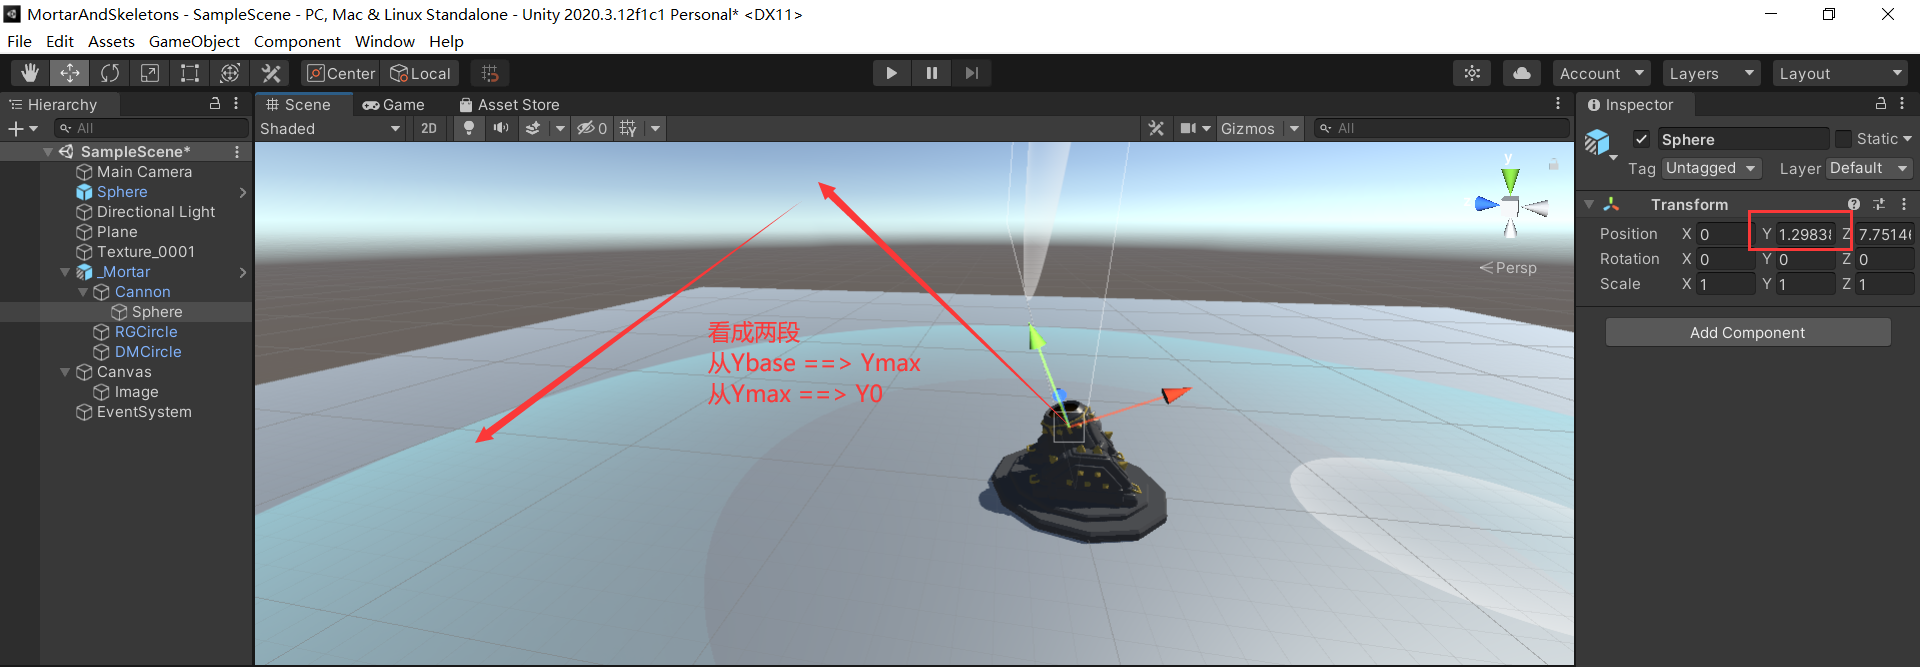Open scene component editor tools
1920x667 pixels.
click(x=1156, y=128)
